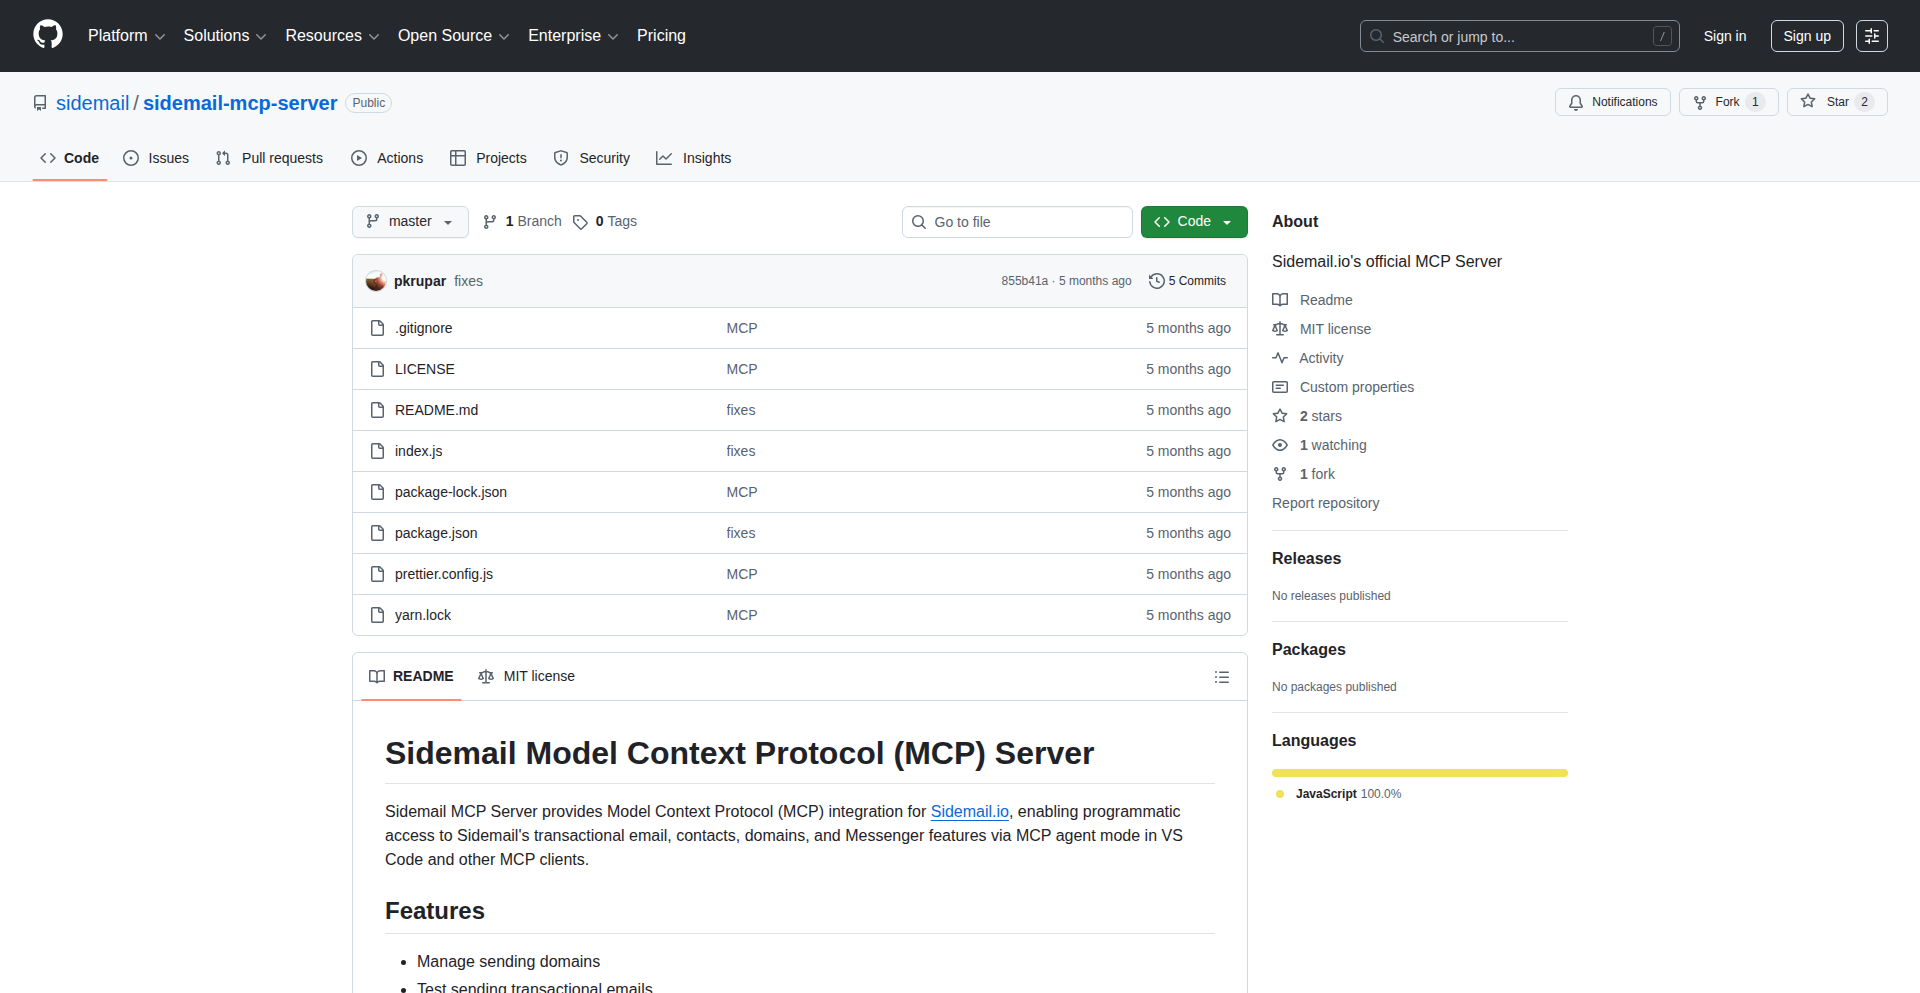Click the Notifications bell button
Viewport: 1920px width, 993px height.
tap(1612, 102)
